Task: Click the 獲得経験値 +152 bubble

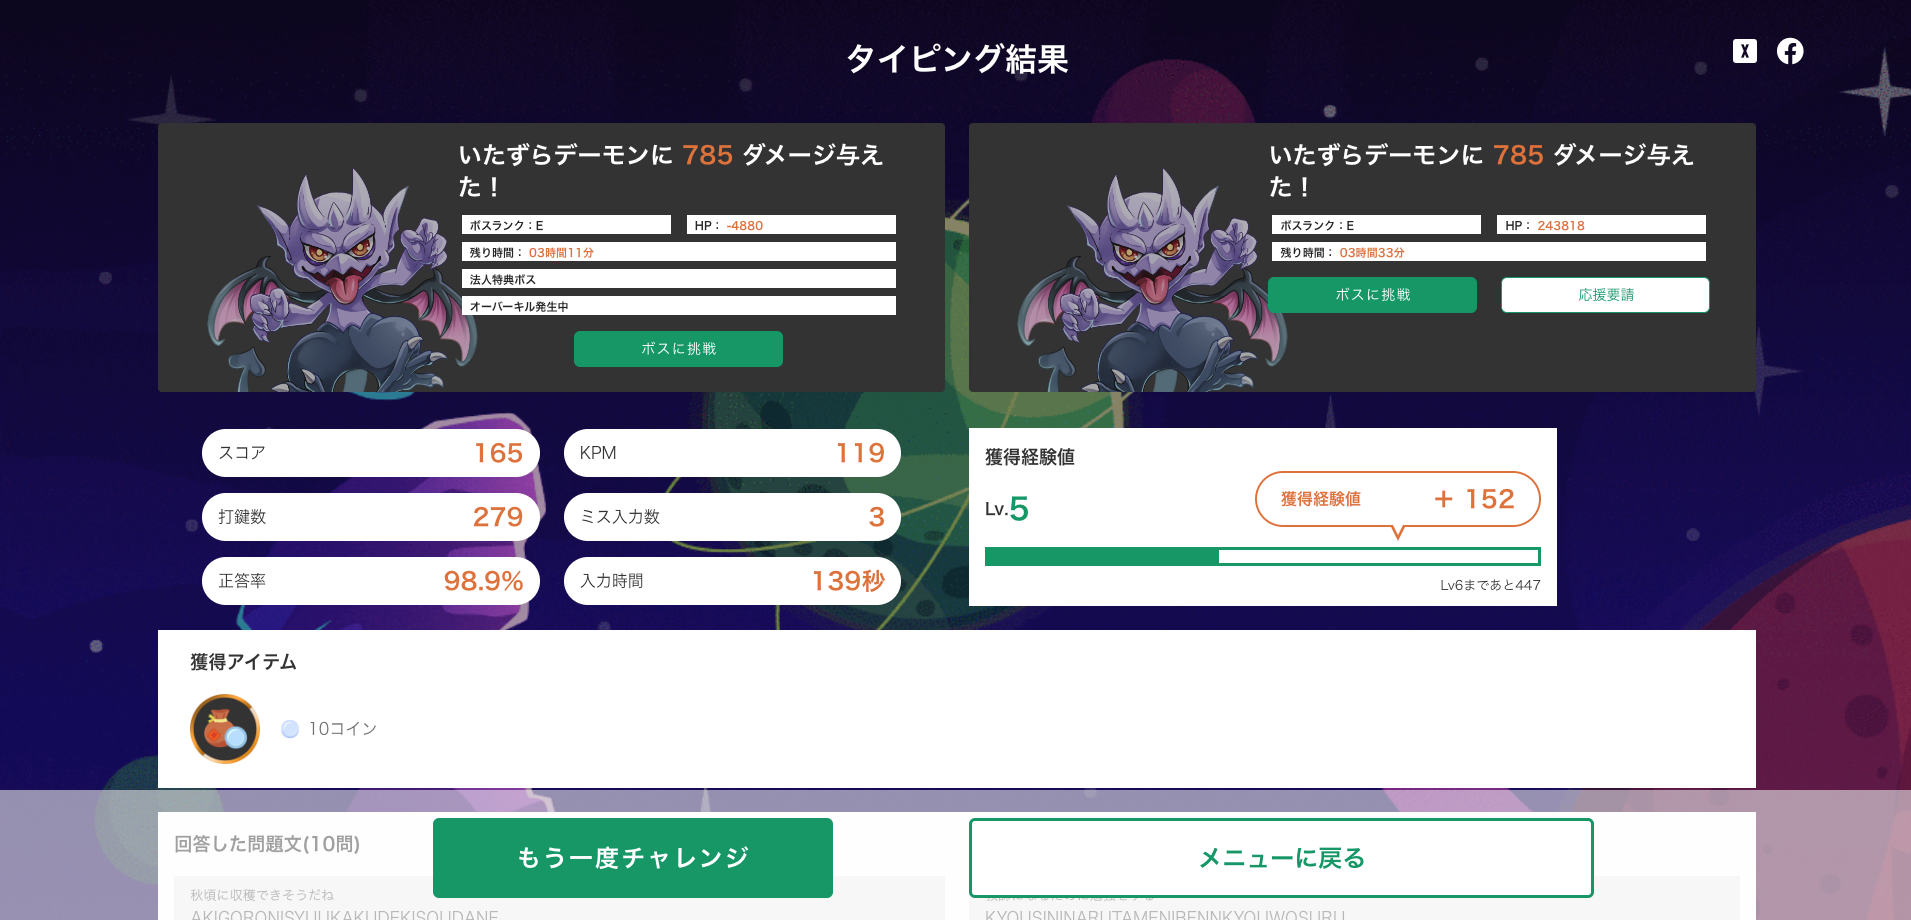Action: coord(1397,499)
